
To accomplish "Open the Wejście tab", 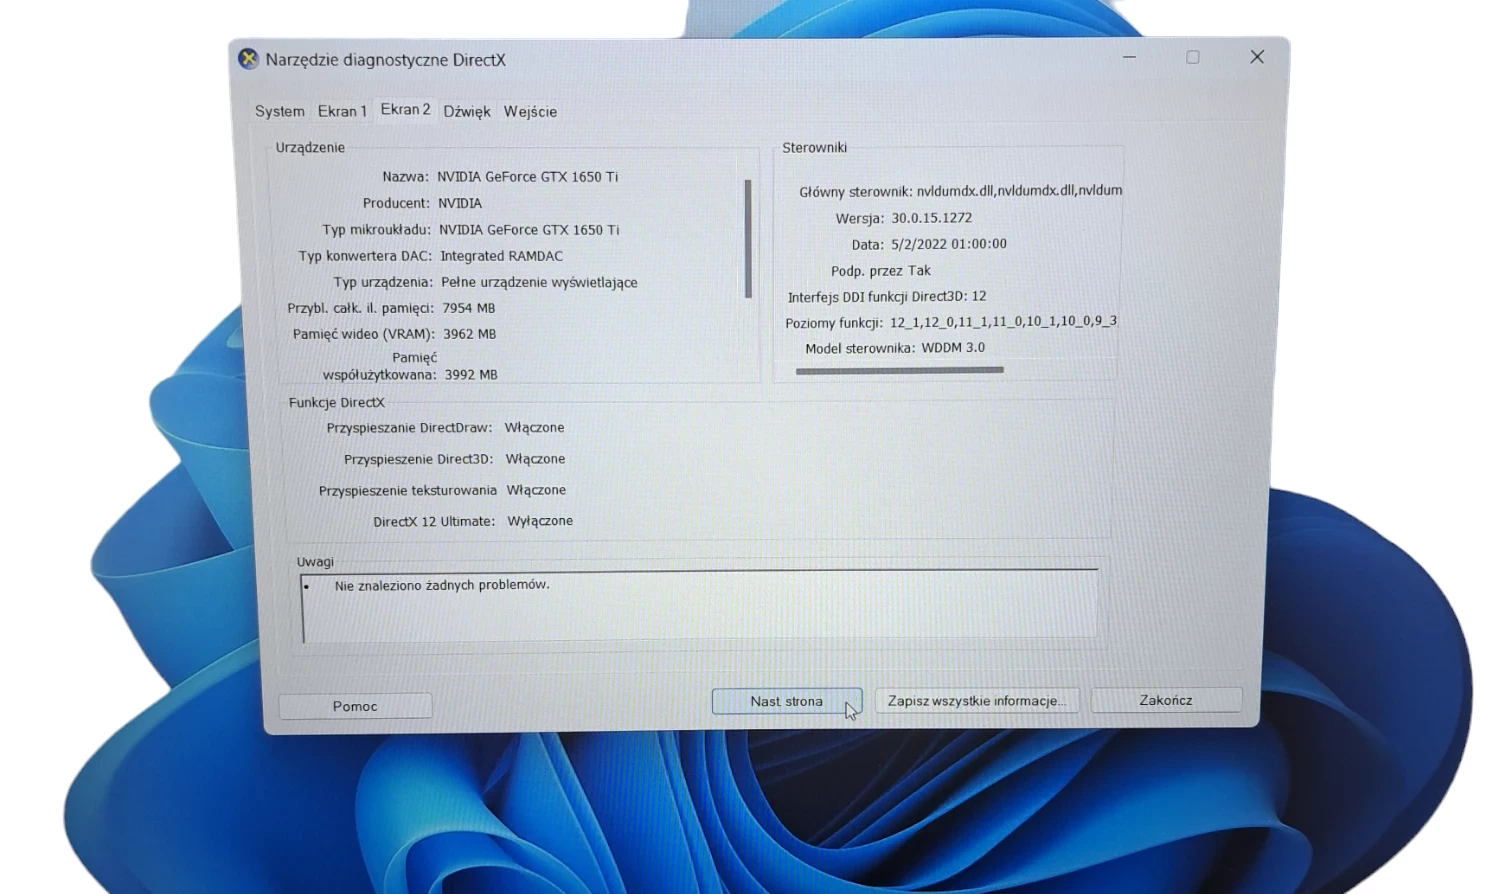I will [x=530, y=111].
